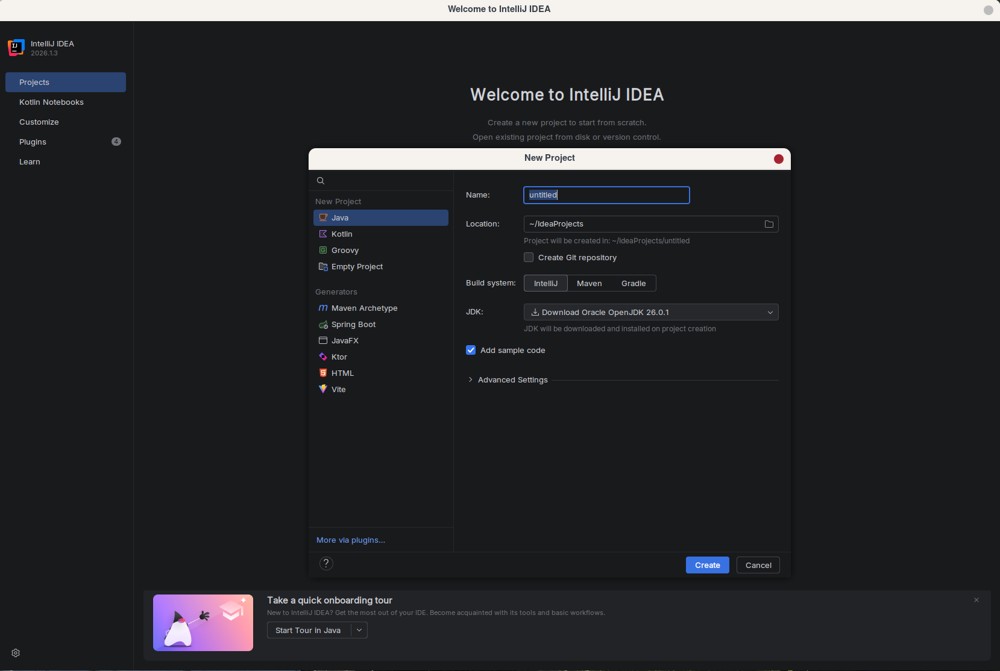Viewport: 1000px width, 671px height.
Task: Go to the Plugins section
Action: click(x=65, y=142)
